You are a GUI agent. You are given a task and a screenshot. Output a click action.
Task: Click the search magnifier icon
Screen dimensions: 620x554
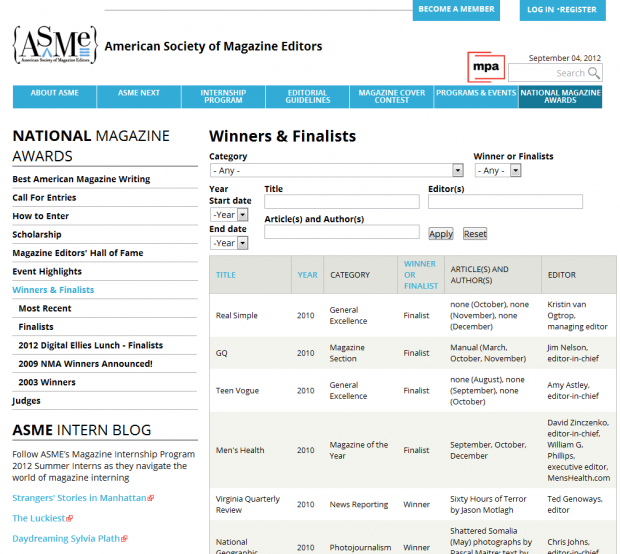594,73
